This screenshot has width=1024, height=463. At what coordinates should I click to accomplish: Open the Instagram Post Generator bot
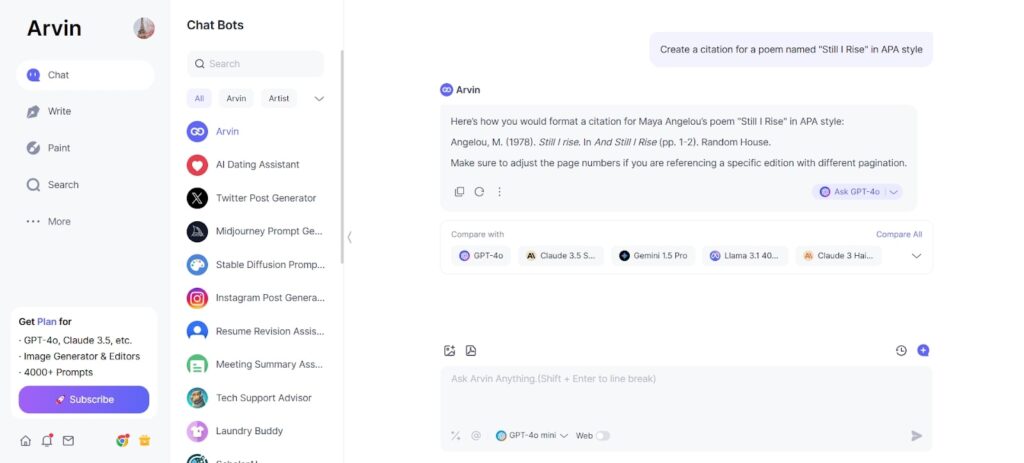coord(255,298)
